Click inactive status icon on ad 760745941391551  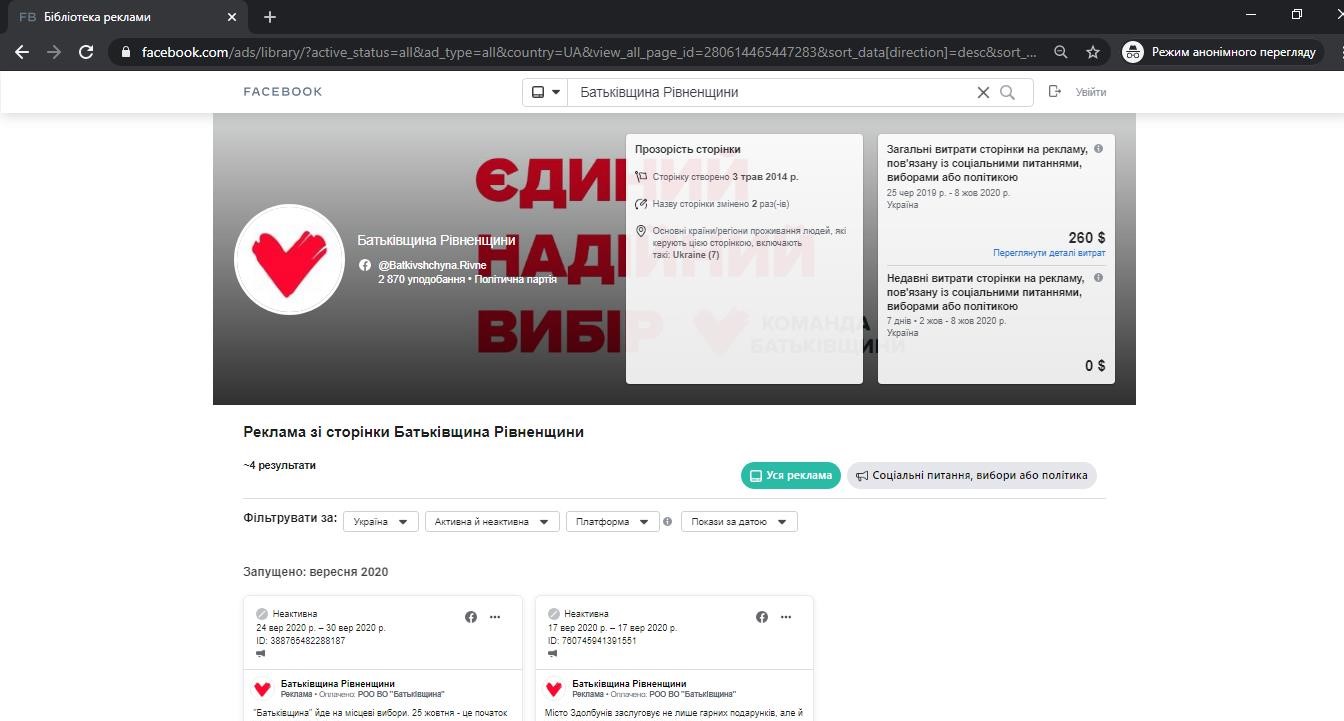tap(554, 614)
